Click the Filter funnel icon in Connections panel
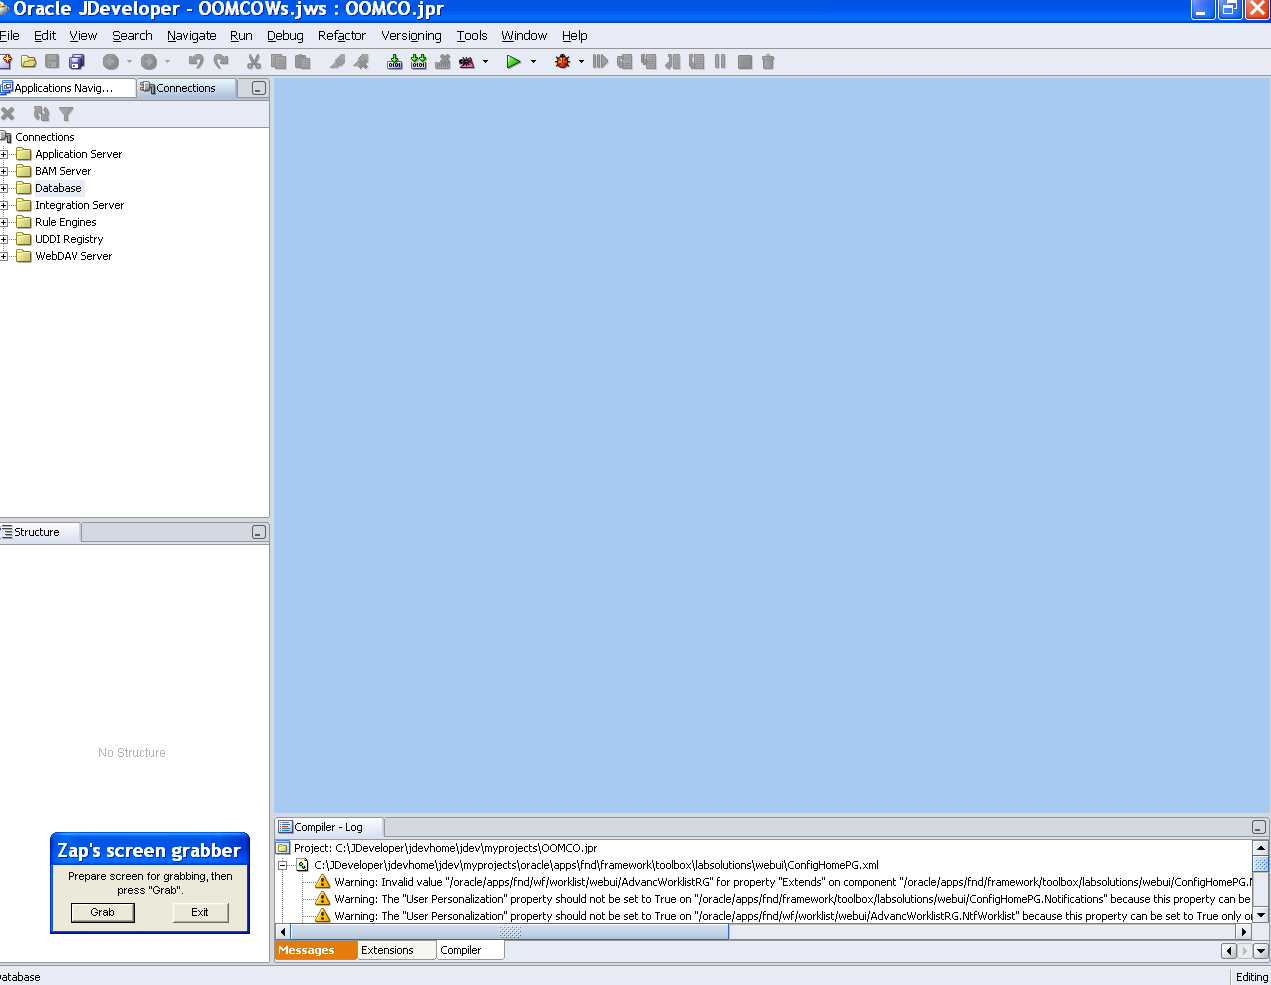This screenshot has width=1271, height=985. click(66, 114)
